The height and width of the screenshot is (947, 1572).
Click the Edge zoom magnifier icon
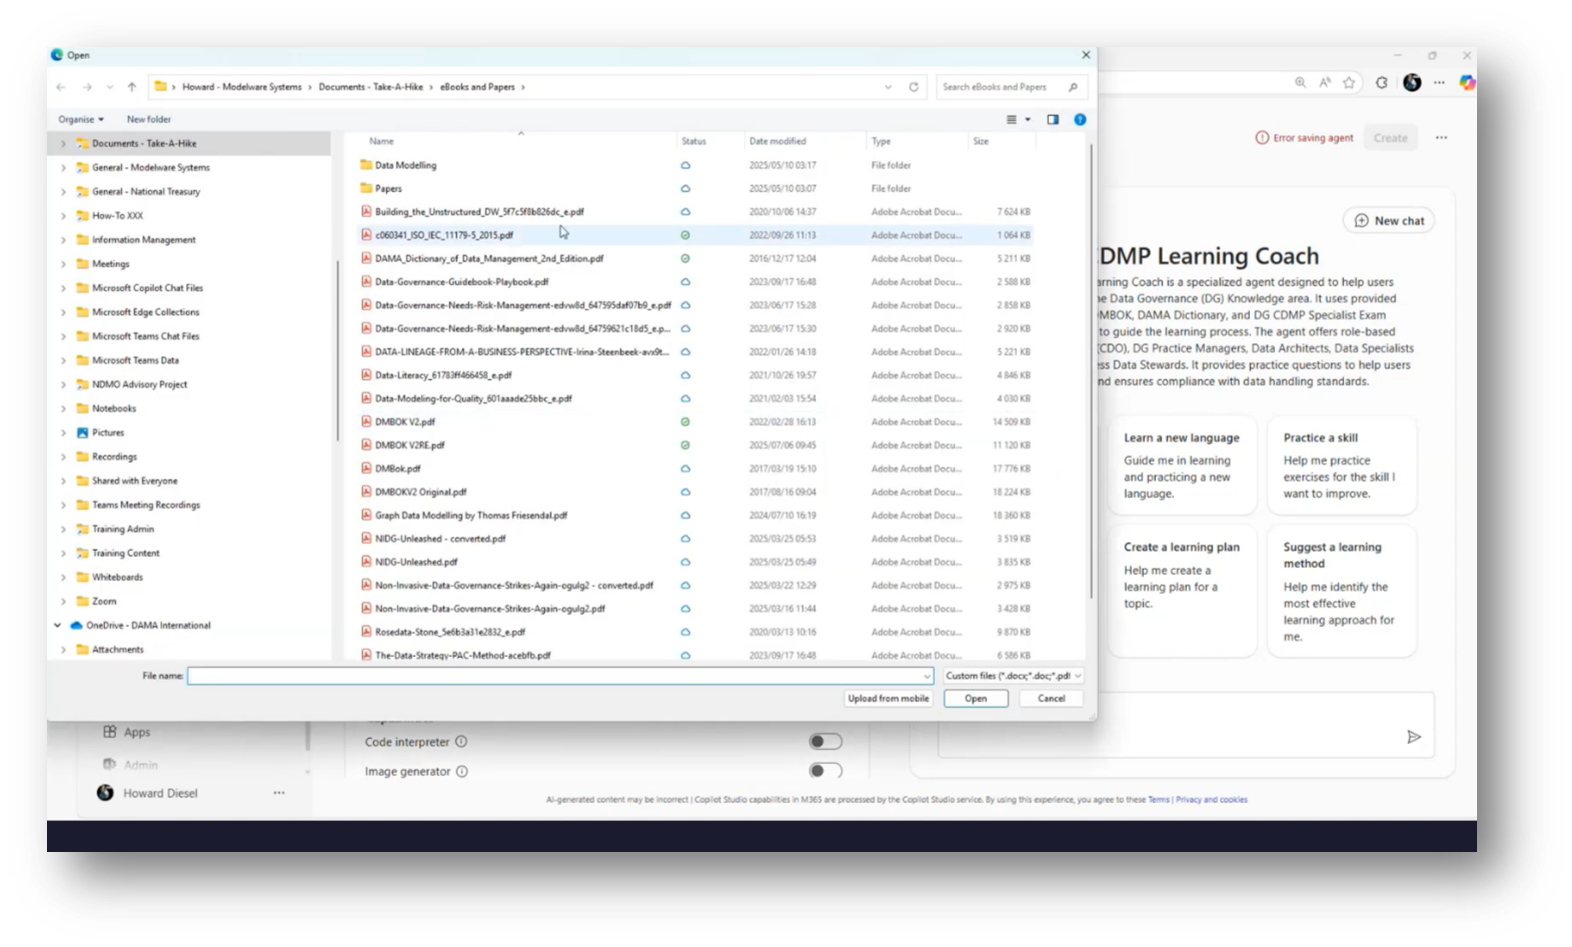point(1300,83)
